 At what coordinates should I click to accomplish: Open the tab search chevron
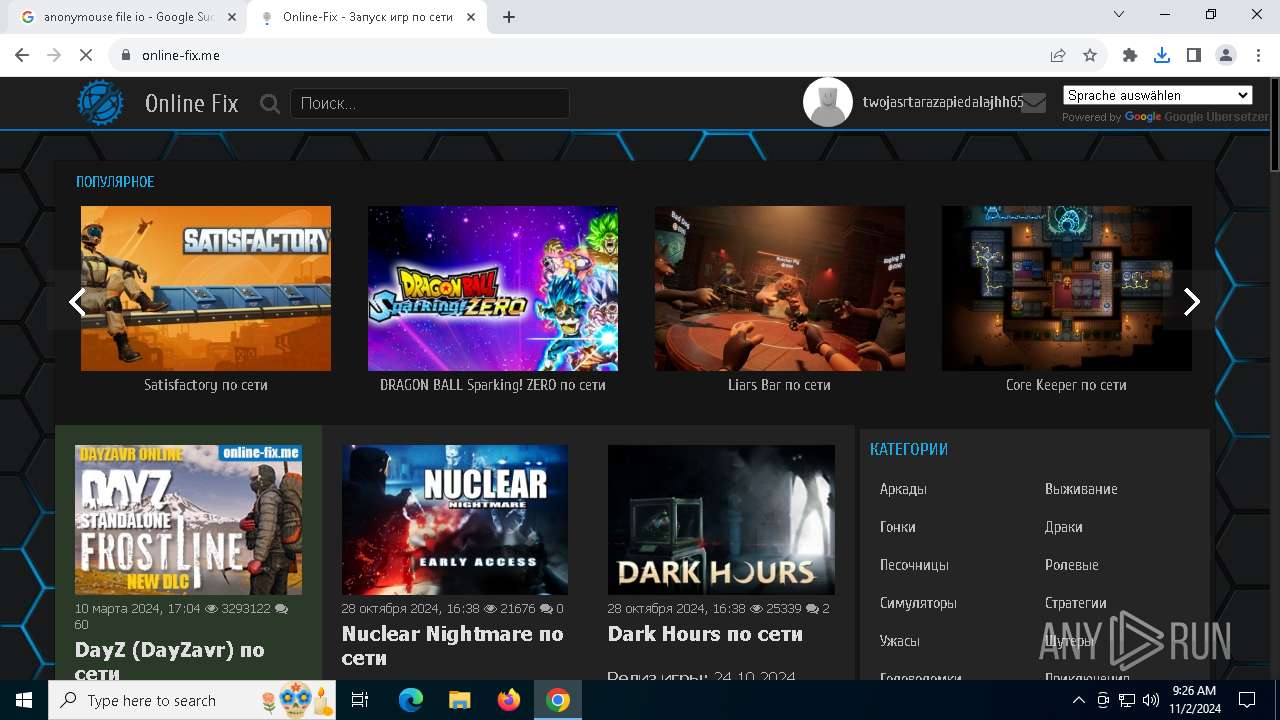(x=1119, y=14)
